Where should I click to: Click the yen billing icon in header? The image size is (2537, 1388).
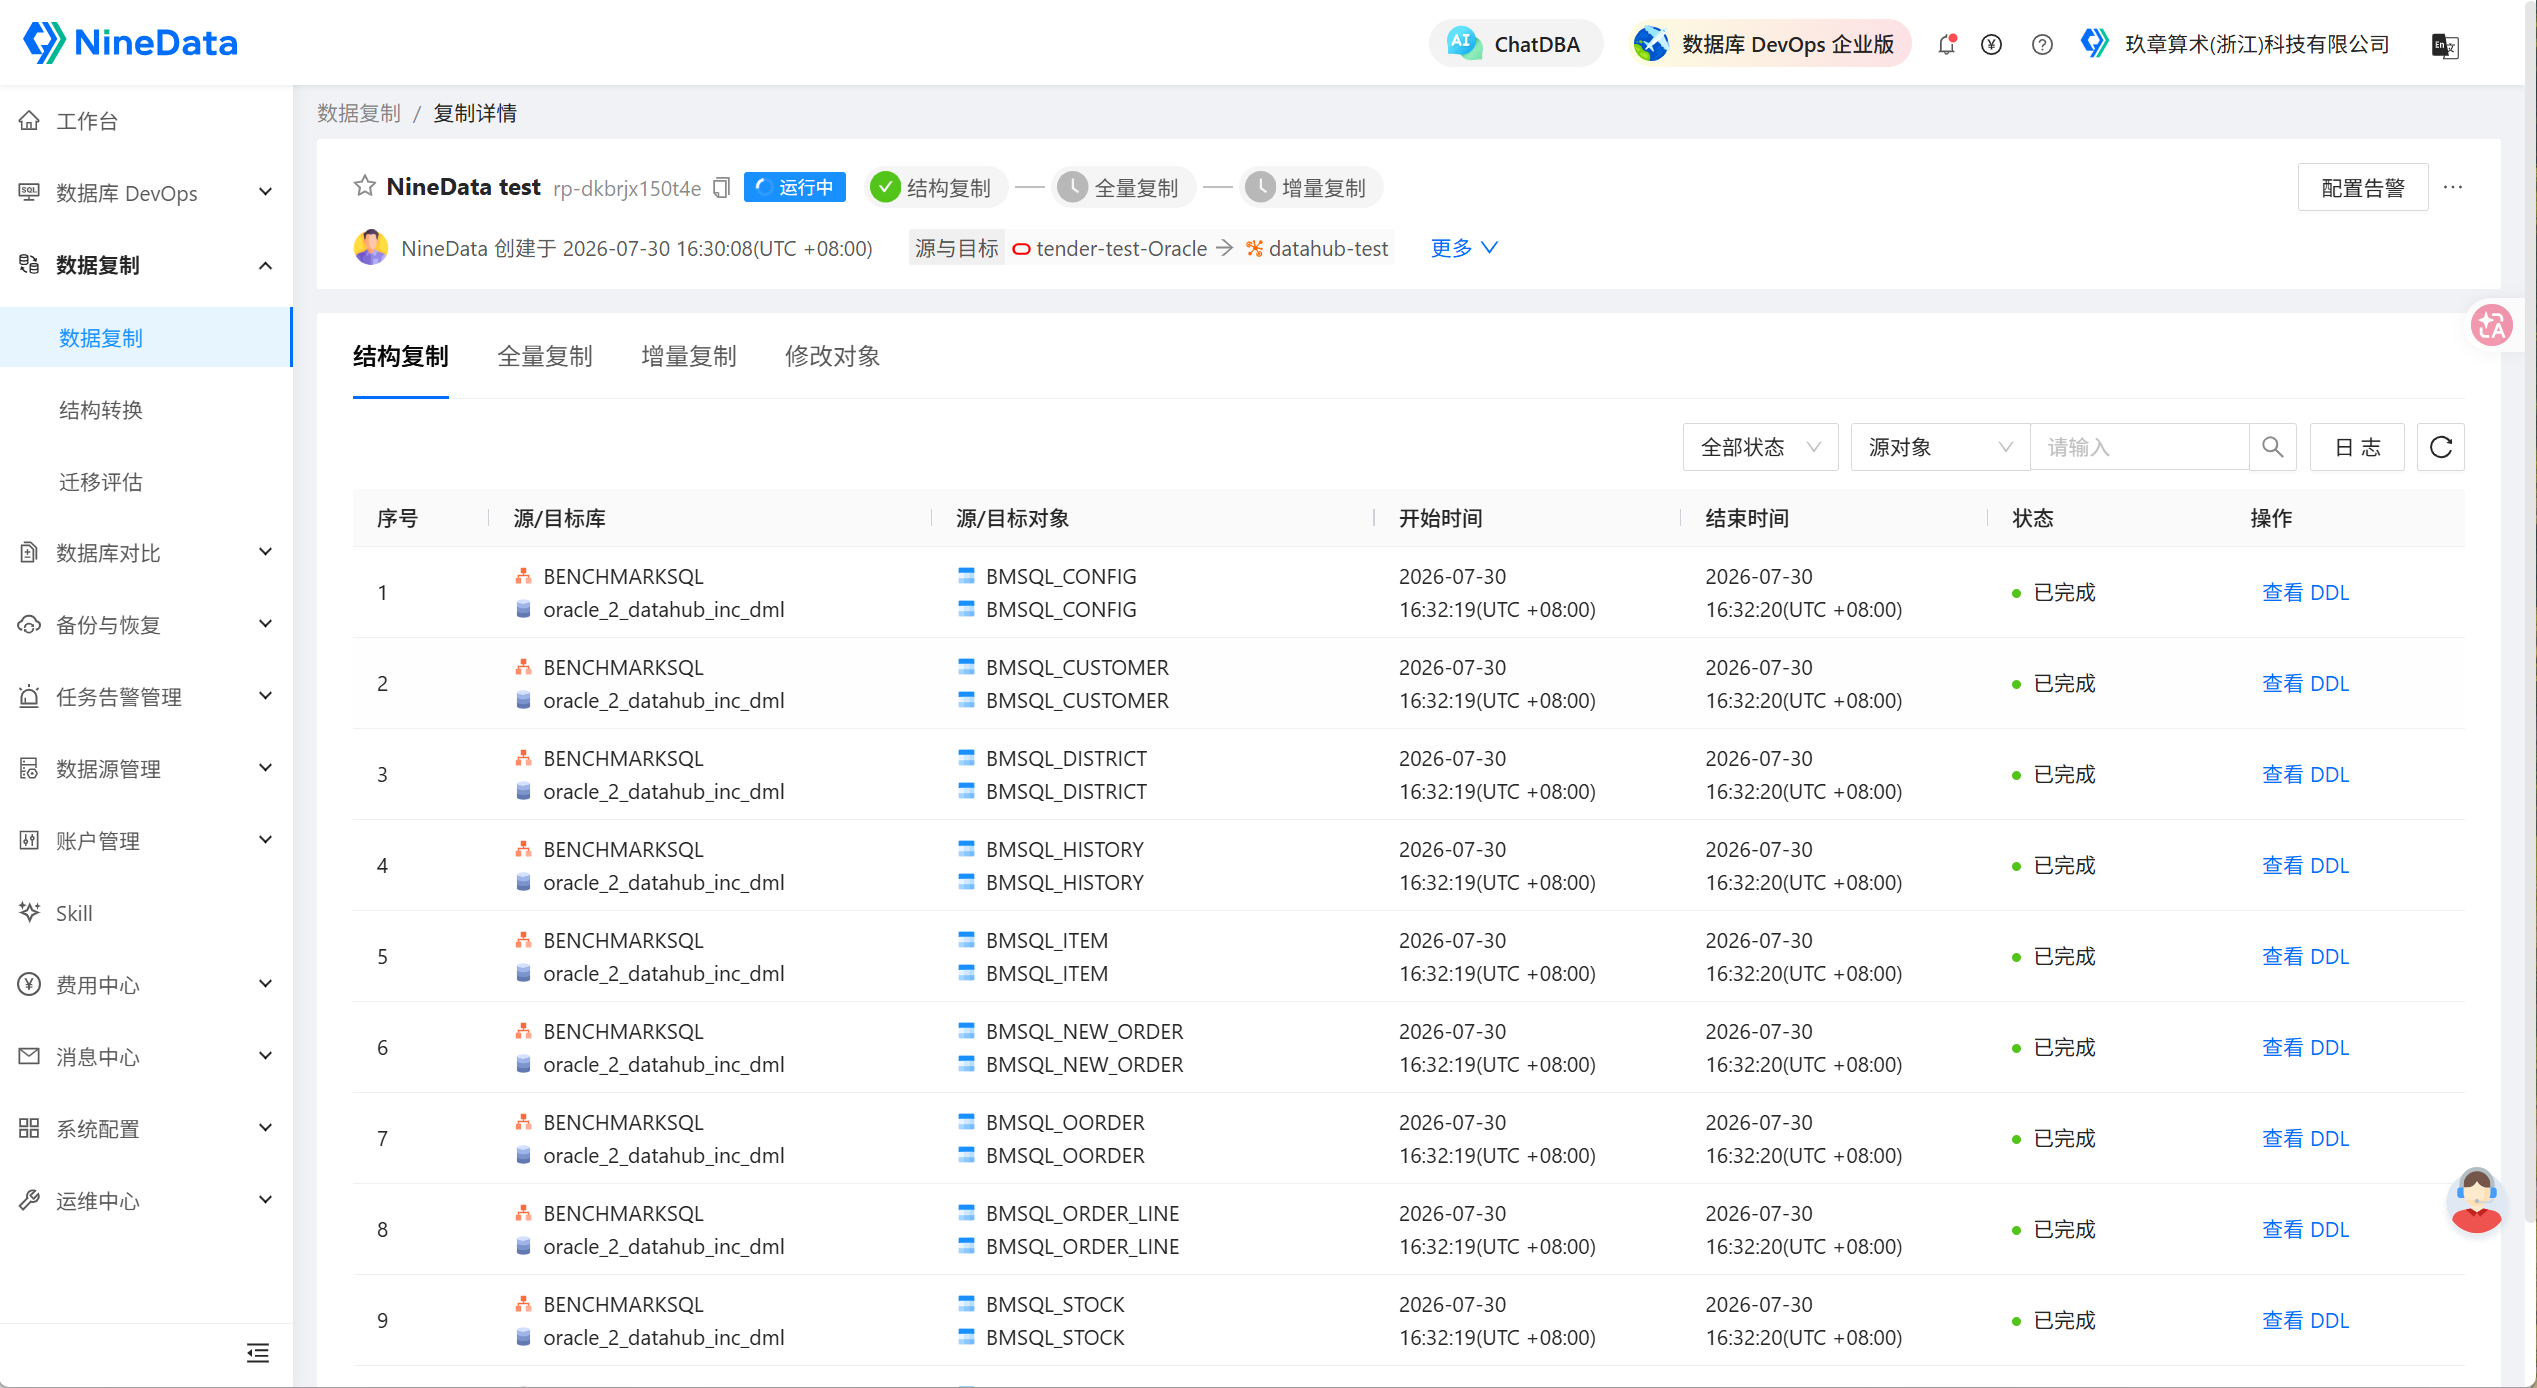pos(1991,44)
